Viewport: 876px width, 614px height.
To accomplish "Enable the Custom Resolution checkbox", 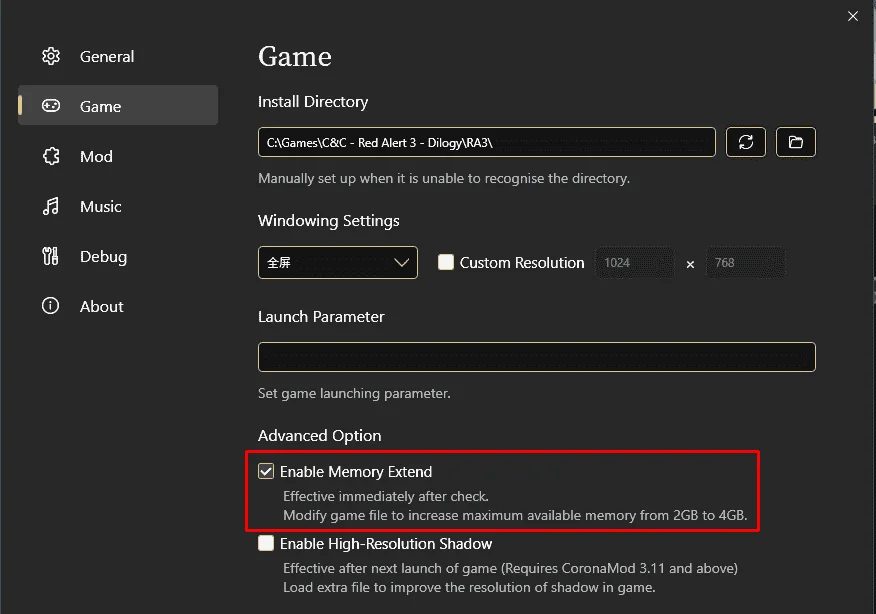I will coord(446,262).
